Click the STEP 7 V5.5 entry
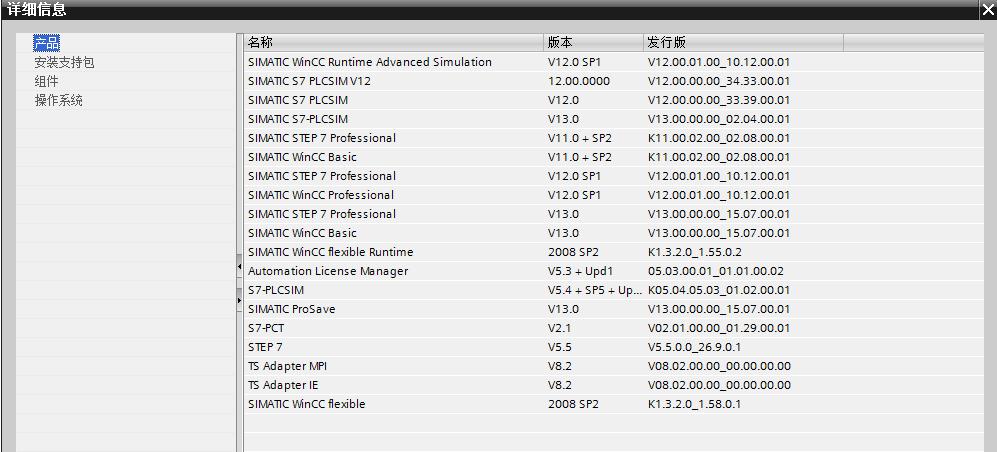Screen dimensions: 997x452 [x=266, y=347]
